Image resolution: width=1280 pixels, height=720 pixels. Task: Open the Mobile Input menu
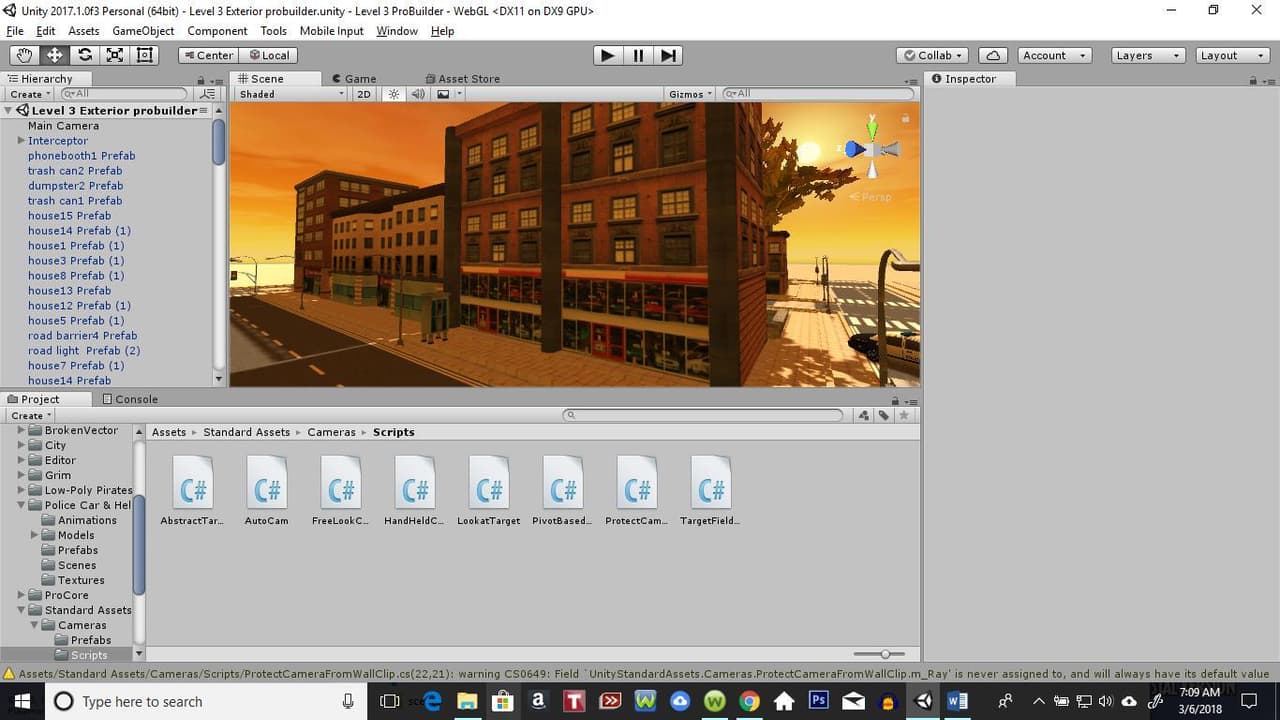[331, 31]
